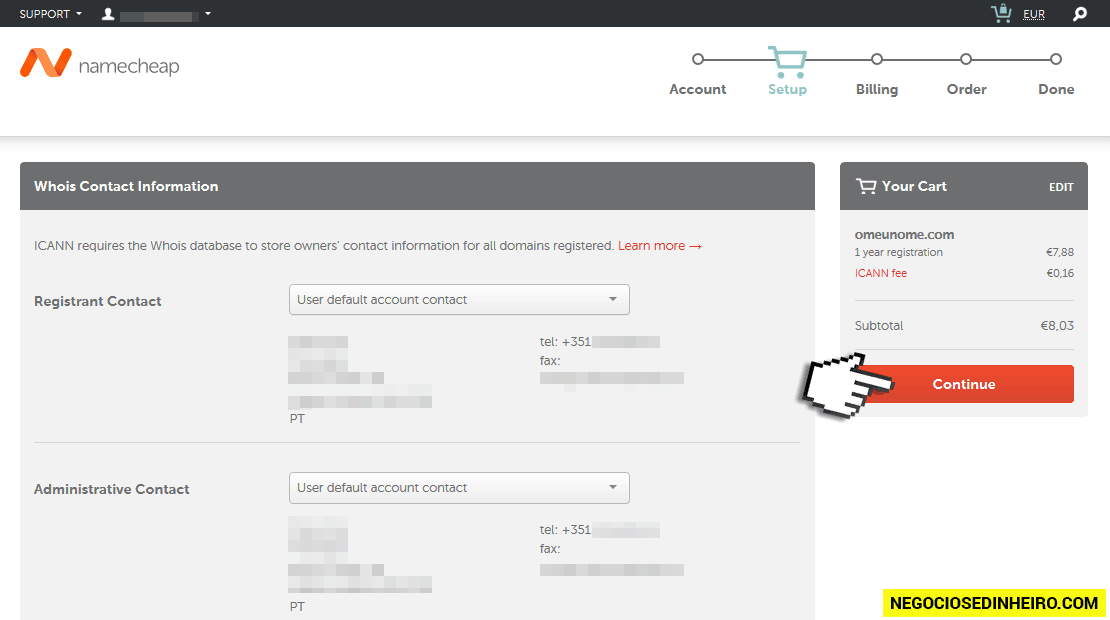Screen dimensions: 1110x620
Task: Click the 1 year registration text
Action: click(898, 252)
